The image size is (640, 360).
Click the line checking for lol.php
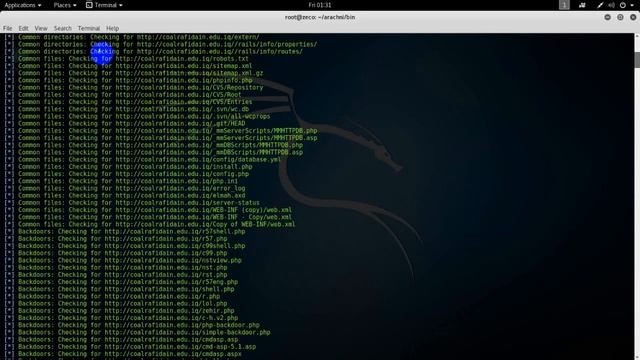[116, 303]
